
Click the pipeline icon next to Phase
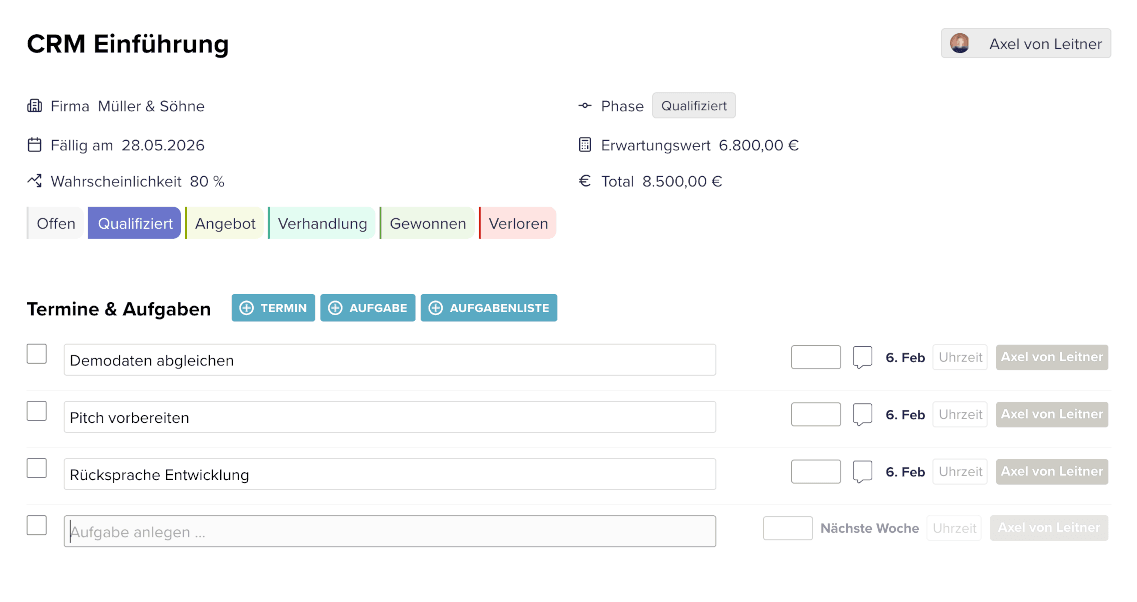584,105
